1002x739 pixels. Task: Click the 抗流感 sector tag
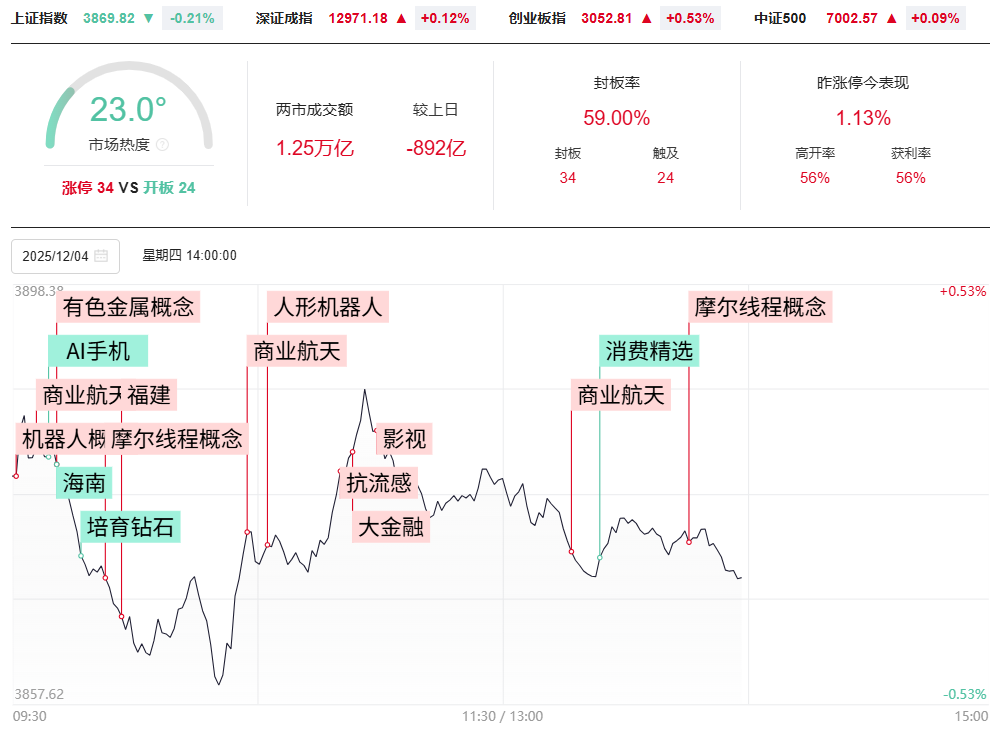tap(379, 483)
